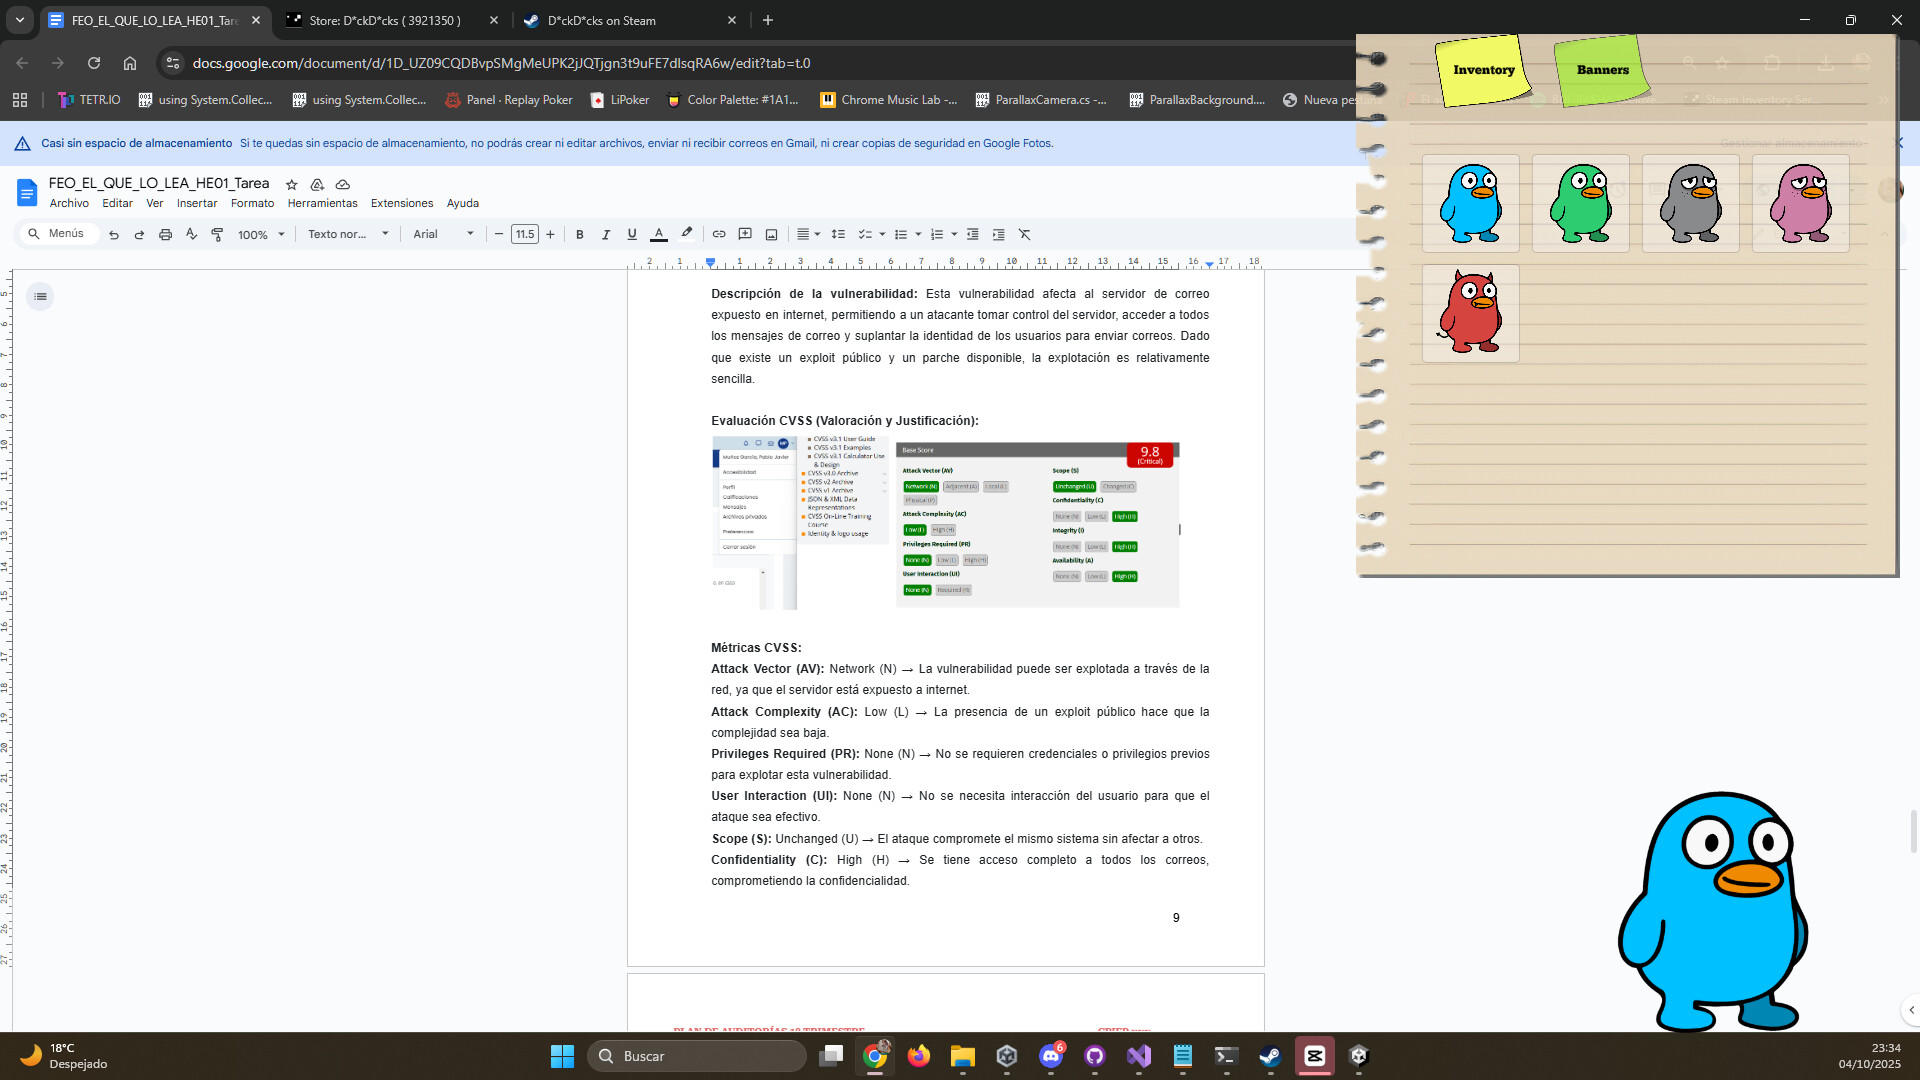
Task: Click the paint format icon
Action: pyautogui.click(x=217, y=234)
